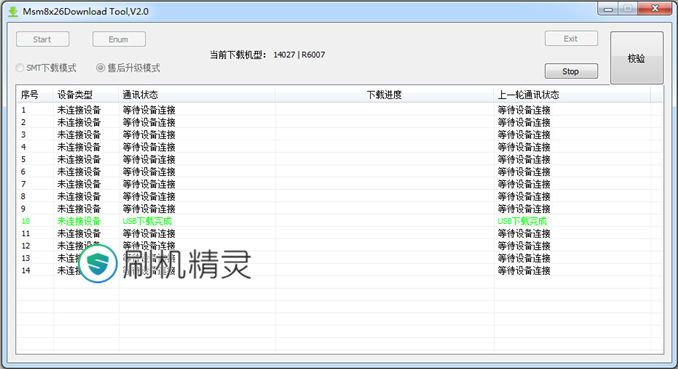The height and width of the screenshot is (369, 678).
Task: Select row number 9 in the device list
Action: point(339,209)
